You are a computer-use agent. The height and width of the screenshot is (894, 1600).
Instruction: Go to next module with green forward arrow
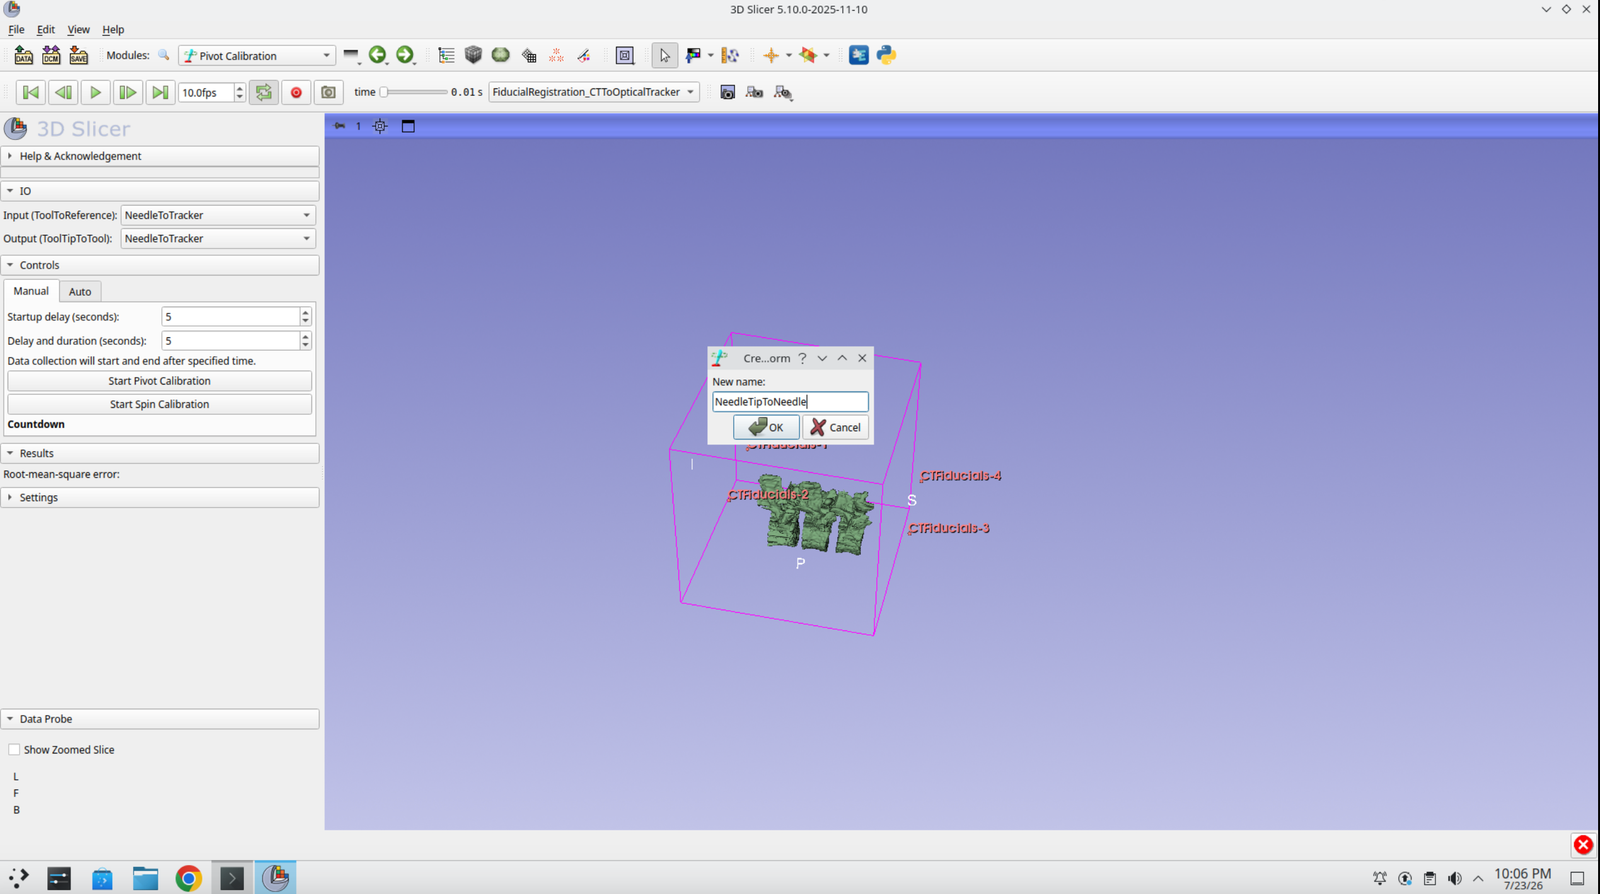(x=405, y=55)
